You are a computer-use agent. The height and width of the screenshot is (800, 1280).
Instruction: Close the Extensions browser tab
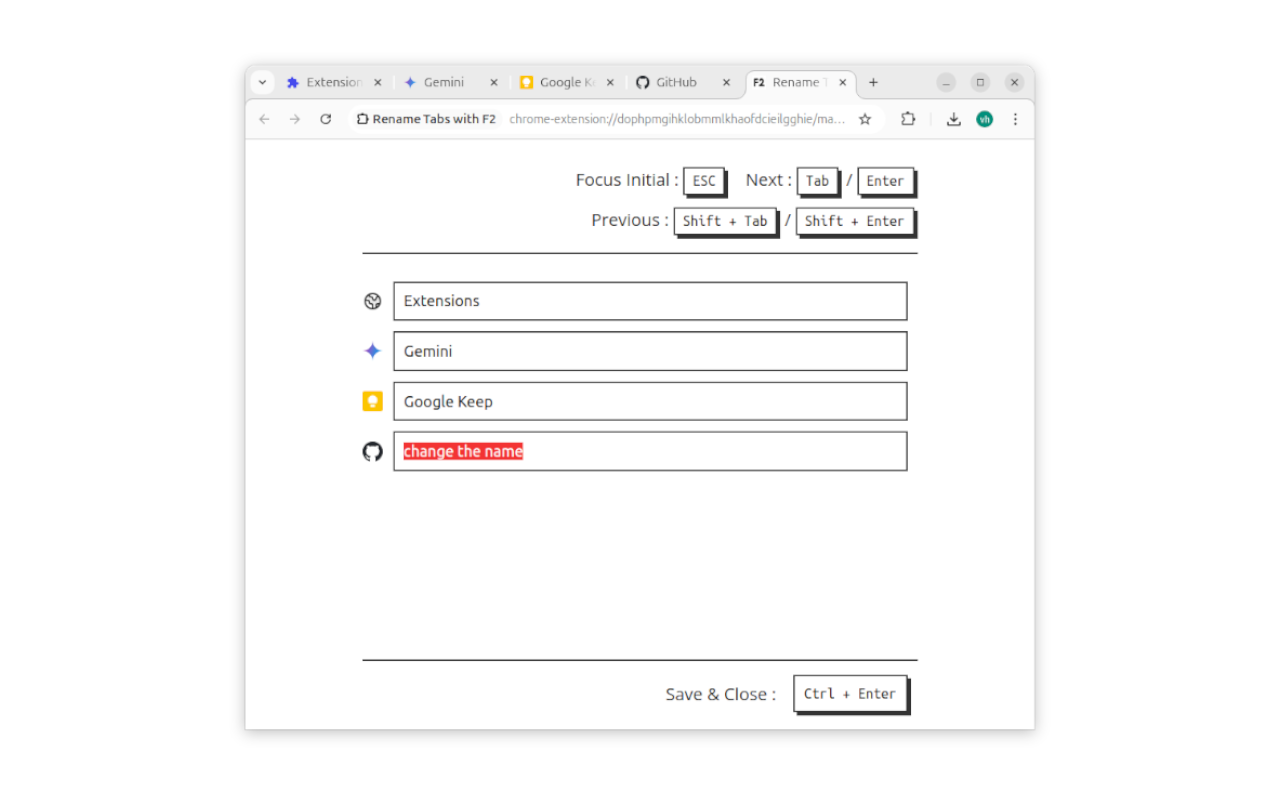point(377,83)
